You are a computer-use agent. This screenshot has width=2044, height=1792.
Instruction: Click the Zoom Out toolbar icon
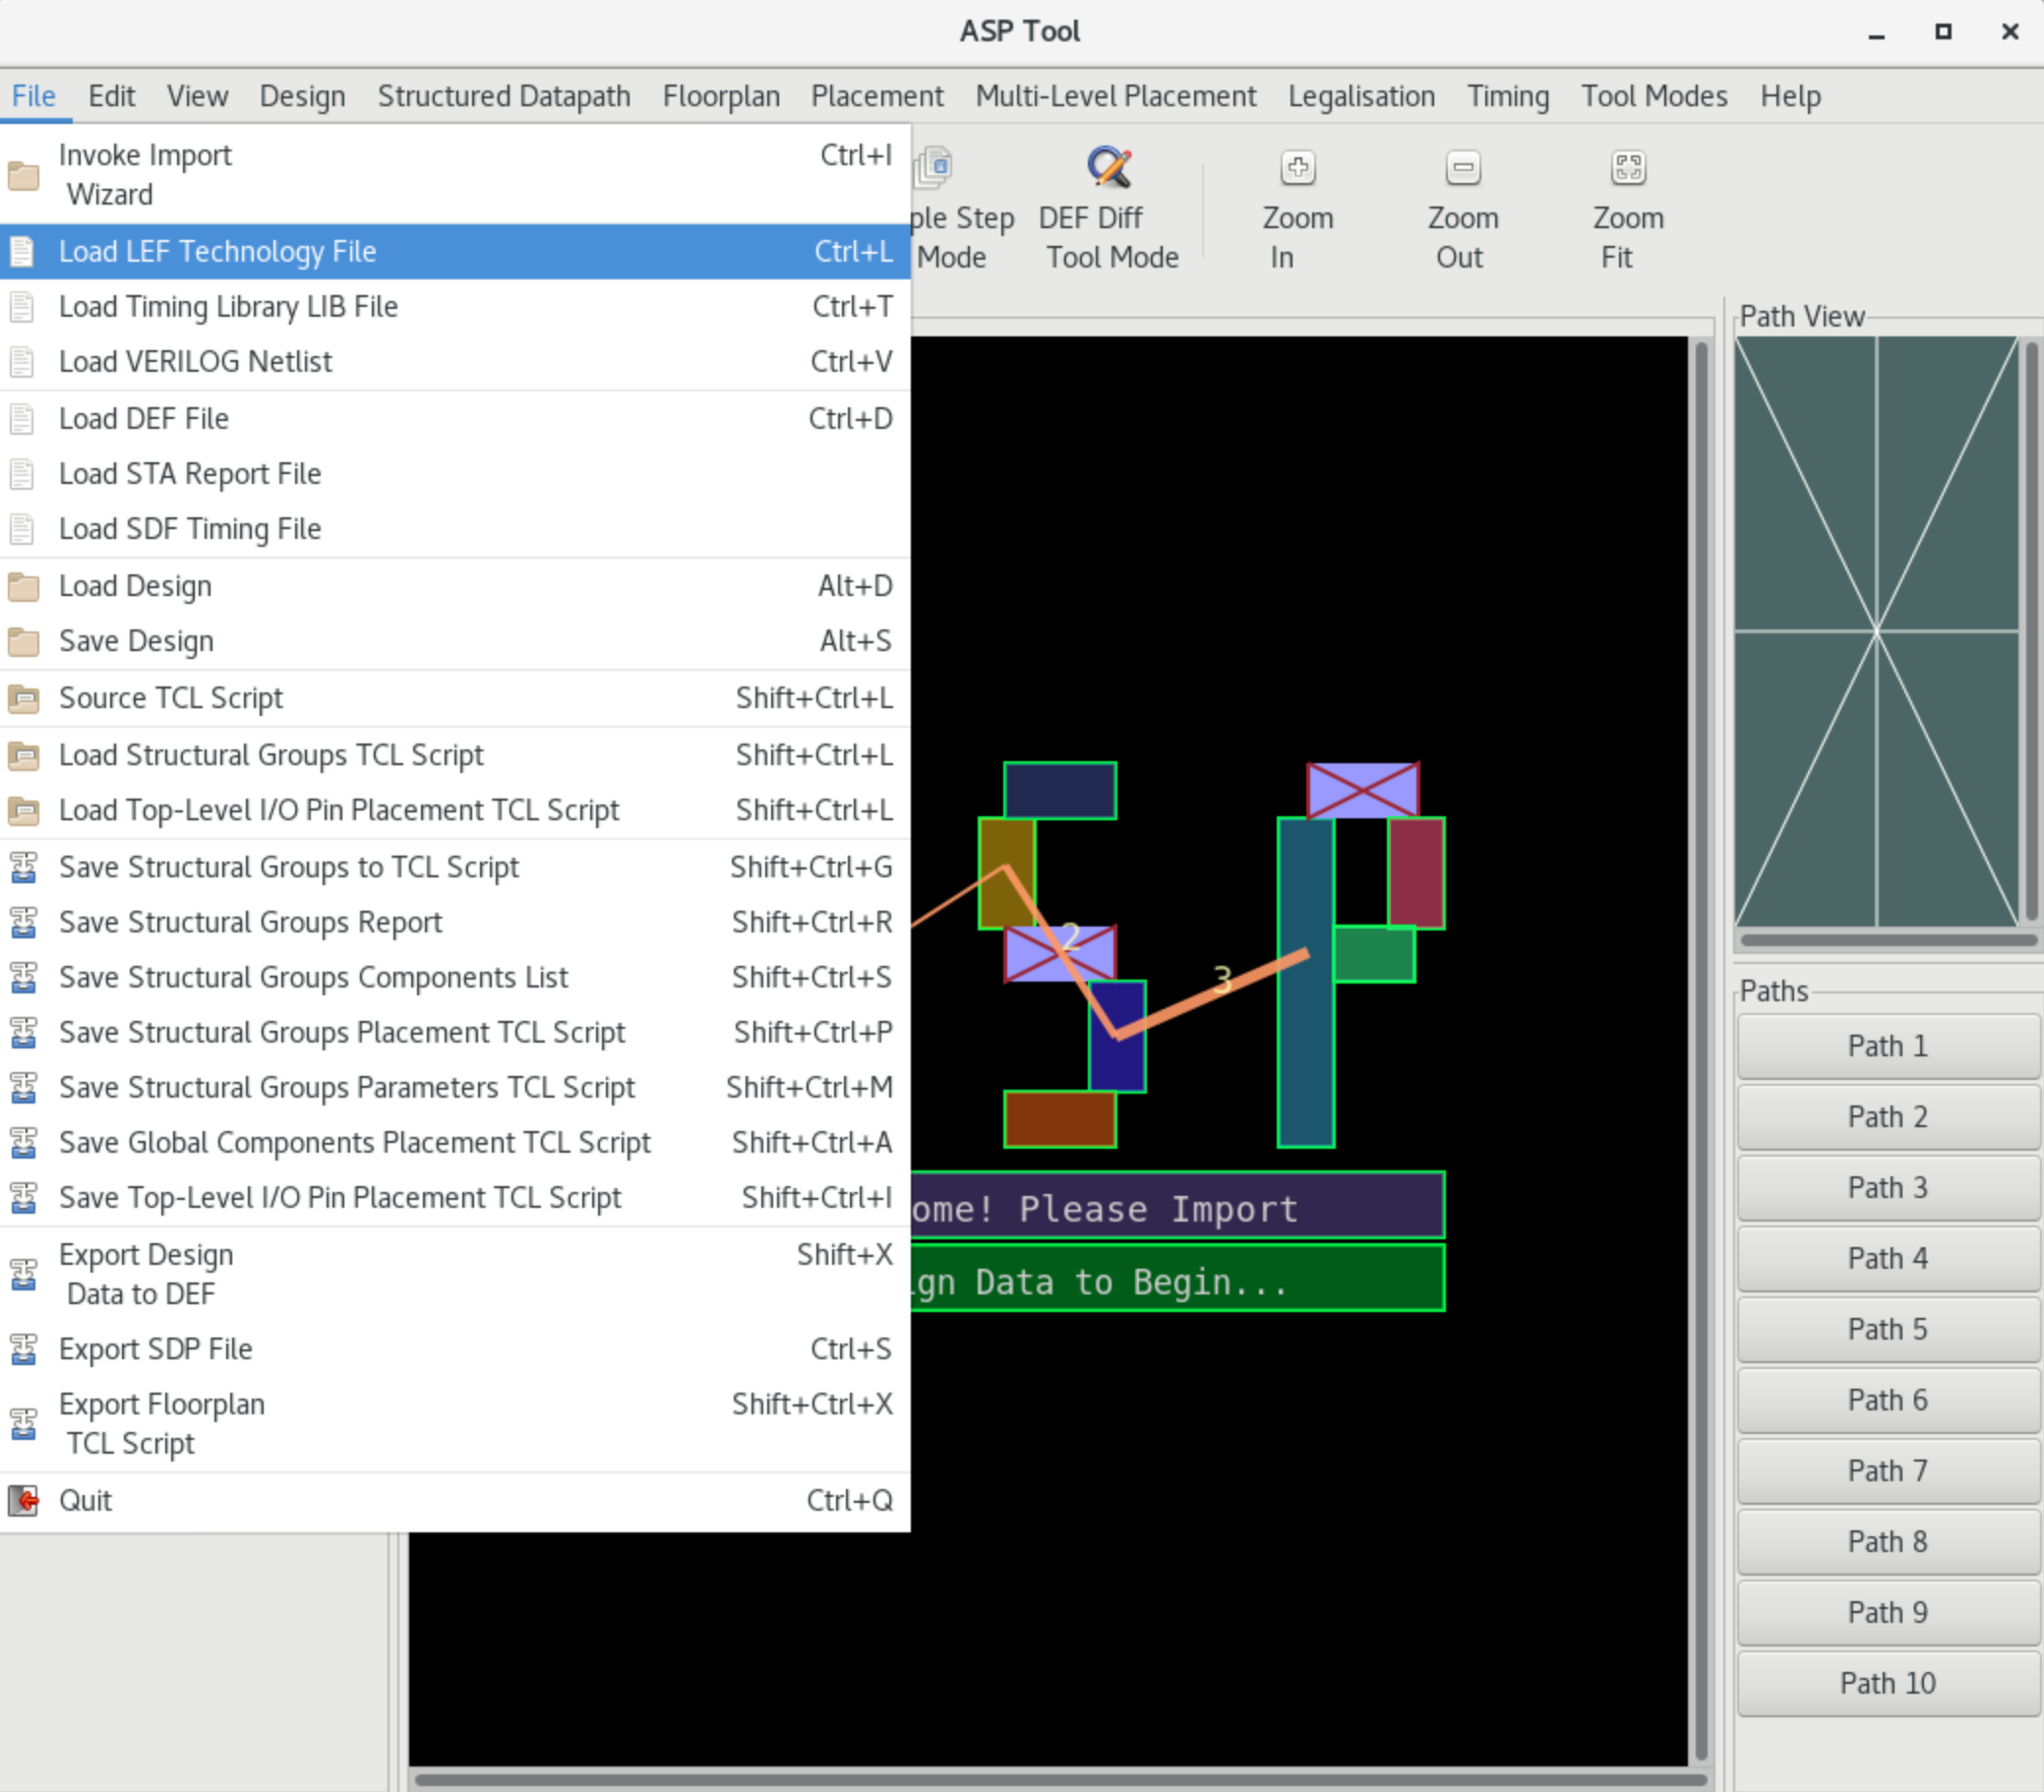[x=1462, y=167]
